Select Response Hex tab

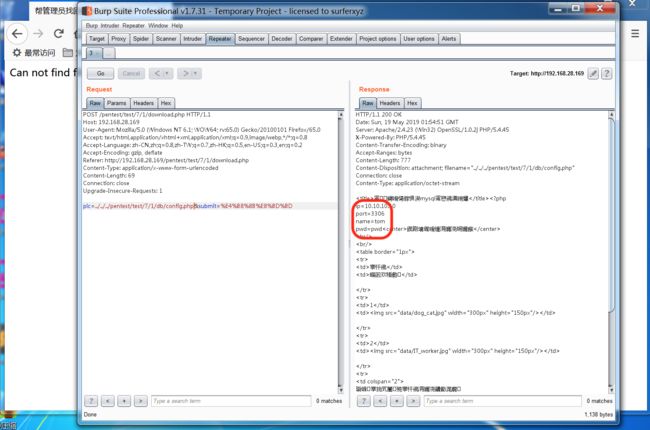tap(412, 103)
